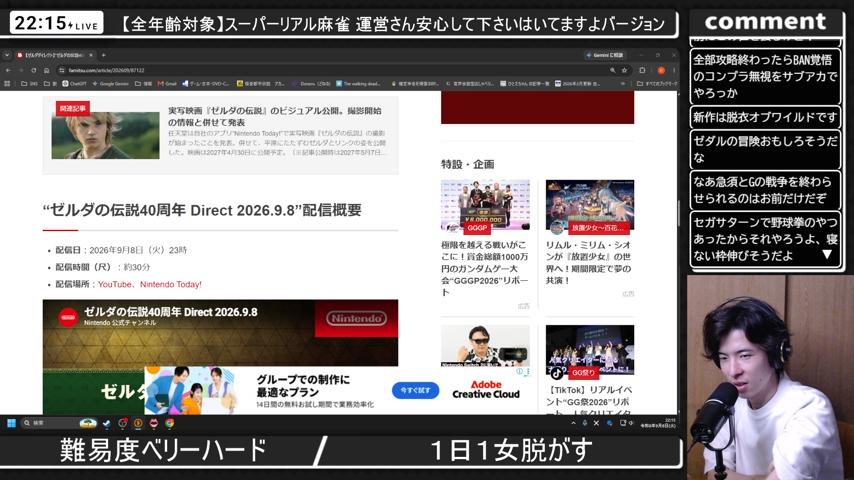The height and width of the screenshot is (480, 854).
Task: Open the TikTok GG祭2026 report article
Action: 589,400
